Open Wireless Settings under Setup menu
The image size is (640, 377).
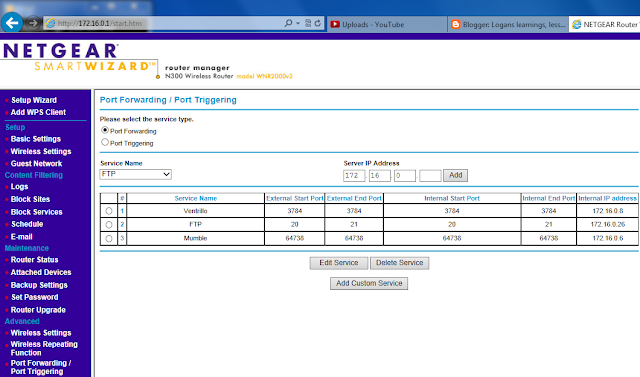pos(41,151)
